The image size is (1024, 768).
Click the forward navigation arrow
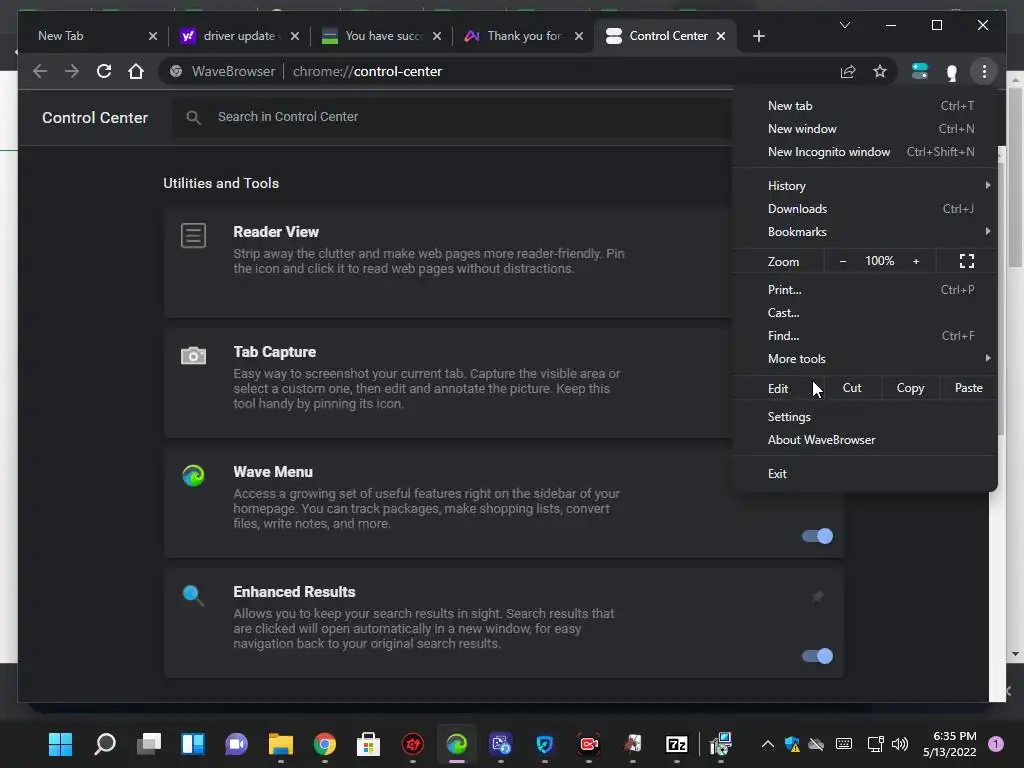pyautogui.click(x=72, y=71)
